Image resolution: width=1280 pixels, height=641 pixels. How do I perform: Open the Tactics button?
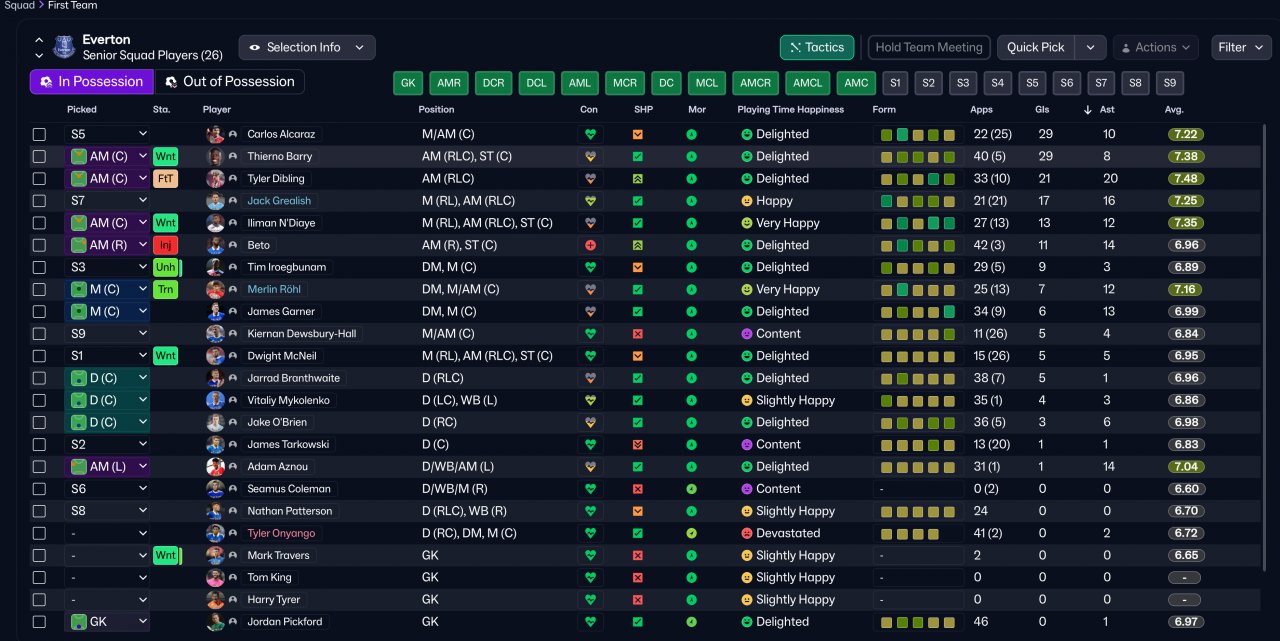coord(817,47)
